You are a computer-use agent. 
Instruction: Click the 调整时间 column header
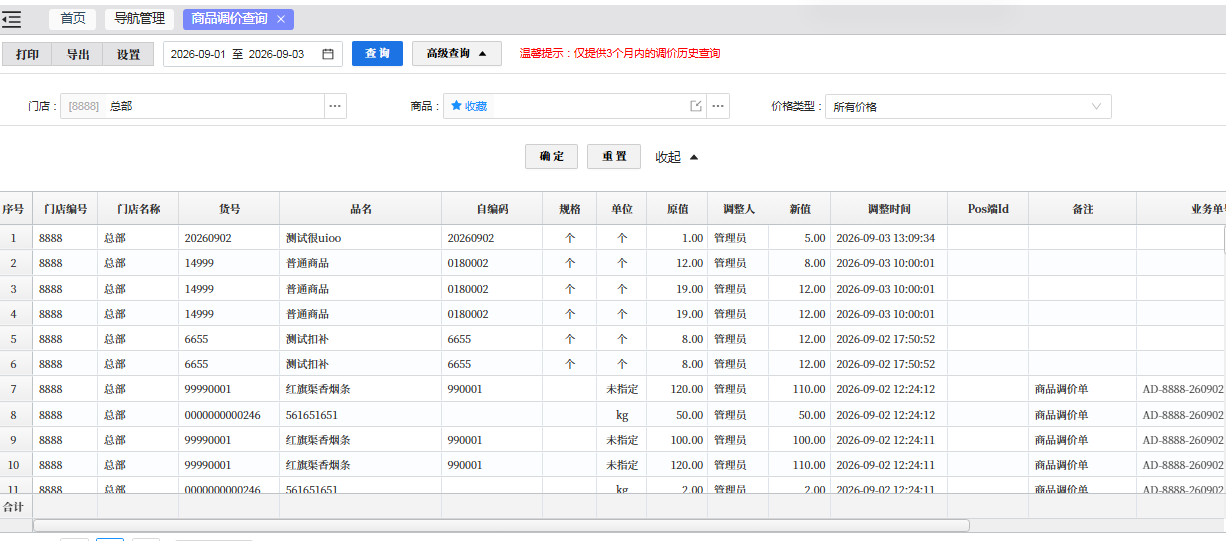pos(889,209)
